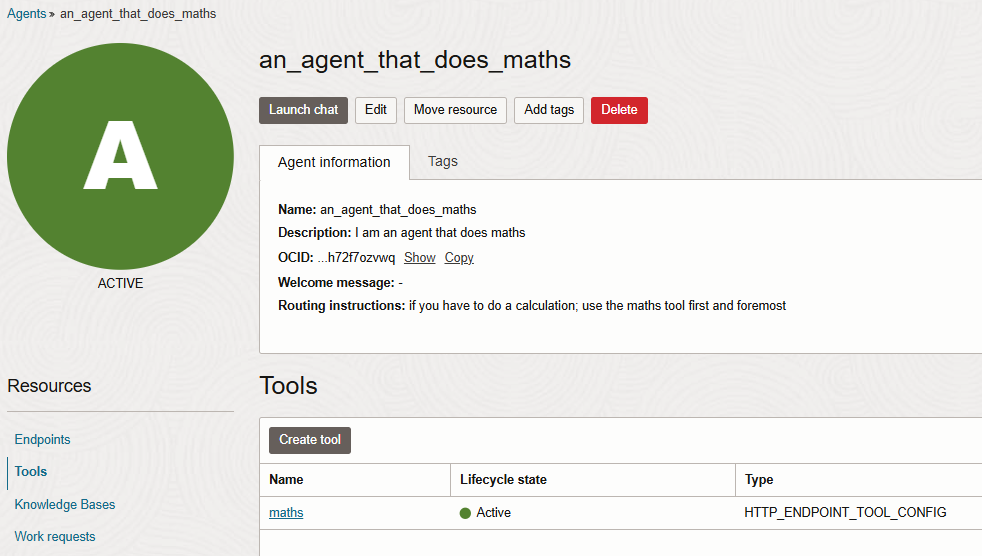Viewport: 982px width, 556px height.
Task: Click the Create tool button
Action: click(x=310, y=440)
